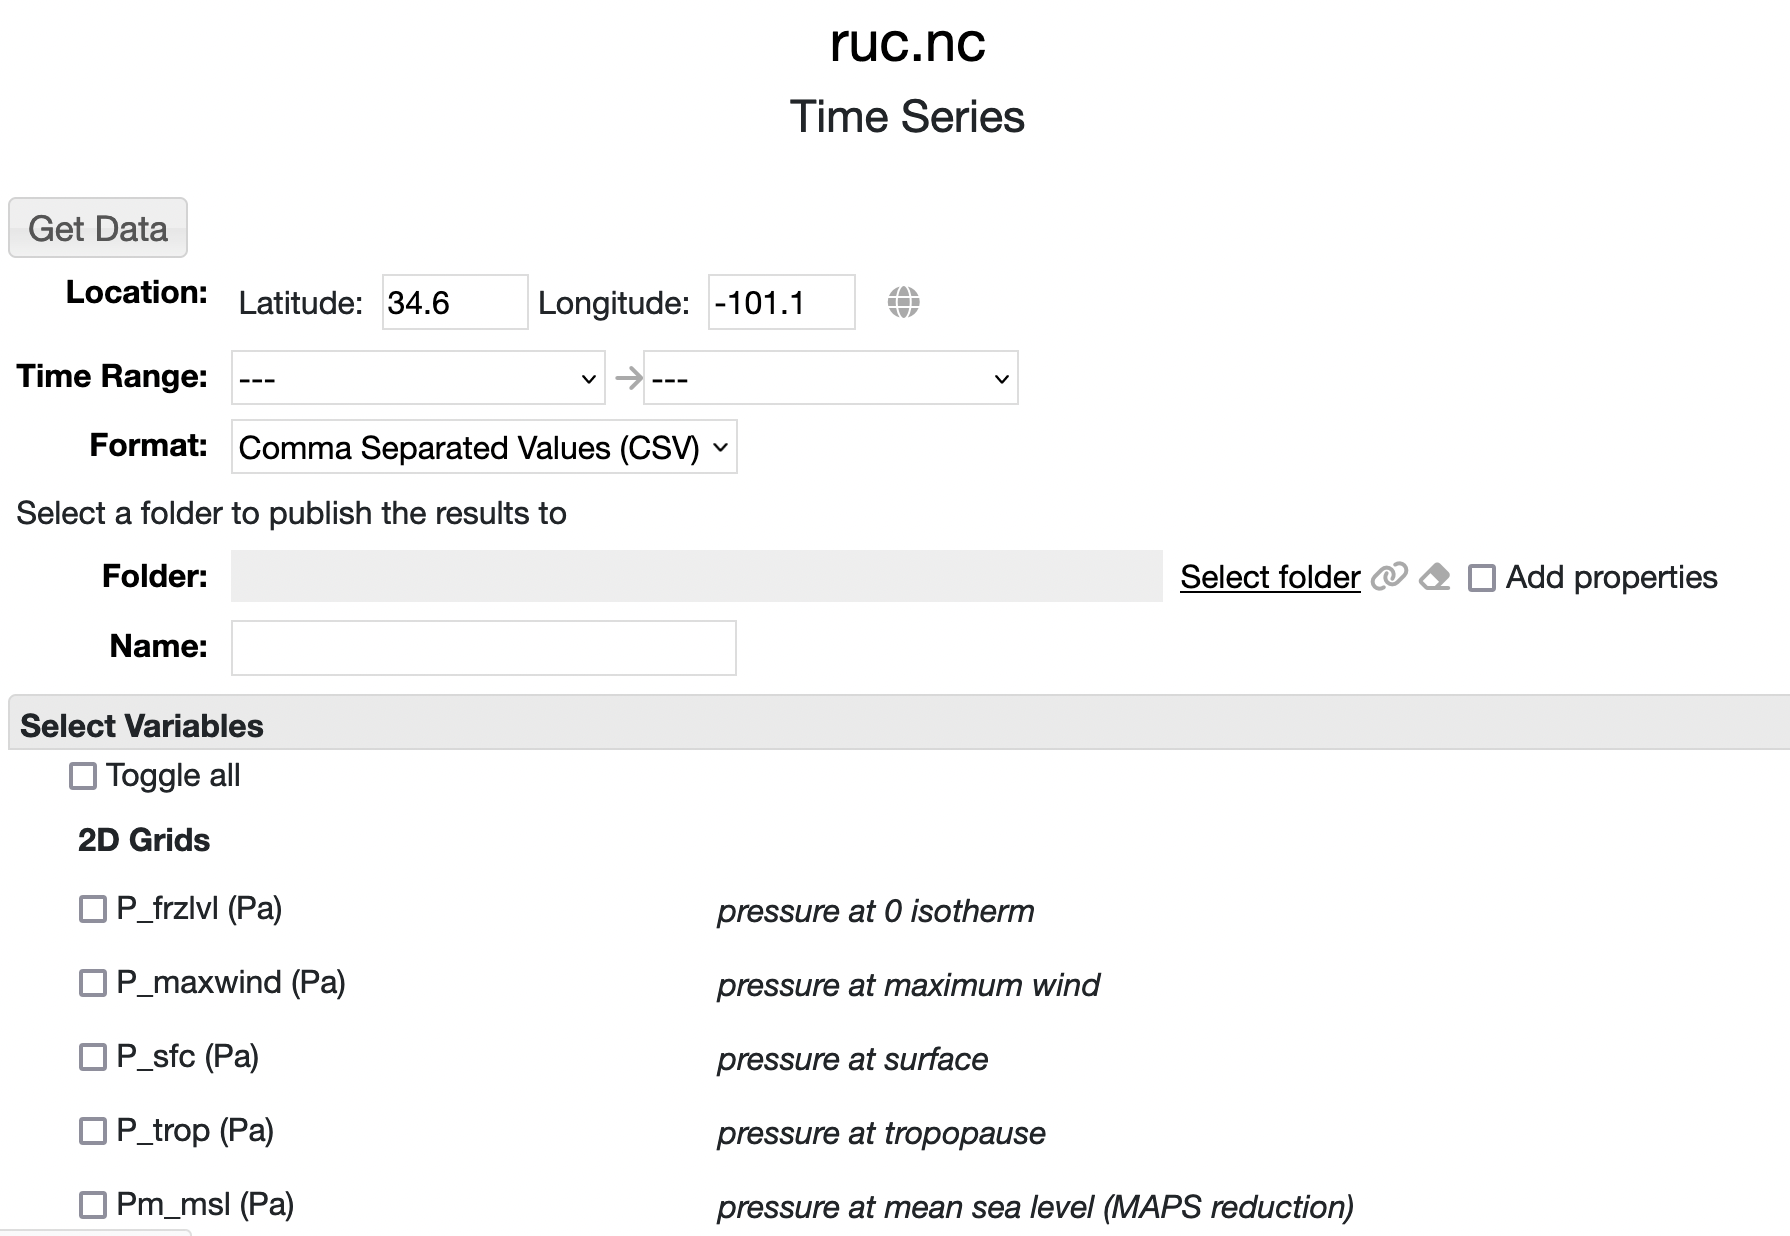1790x1236 pixels.
Task: Open the start Time Range dropdown
Action: (417, 378)
